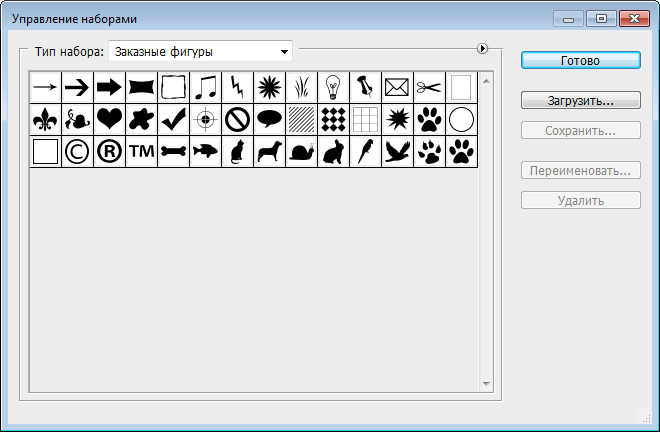This screenshot has height=432, width=660.
Task: Select the lightning bolt shape
Action: [x=237, y=88]
